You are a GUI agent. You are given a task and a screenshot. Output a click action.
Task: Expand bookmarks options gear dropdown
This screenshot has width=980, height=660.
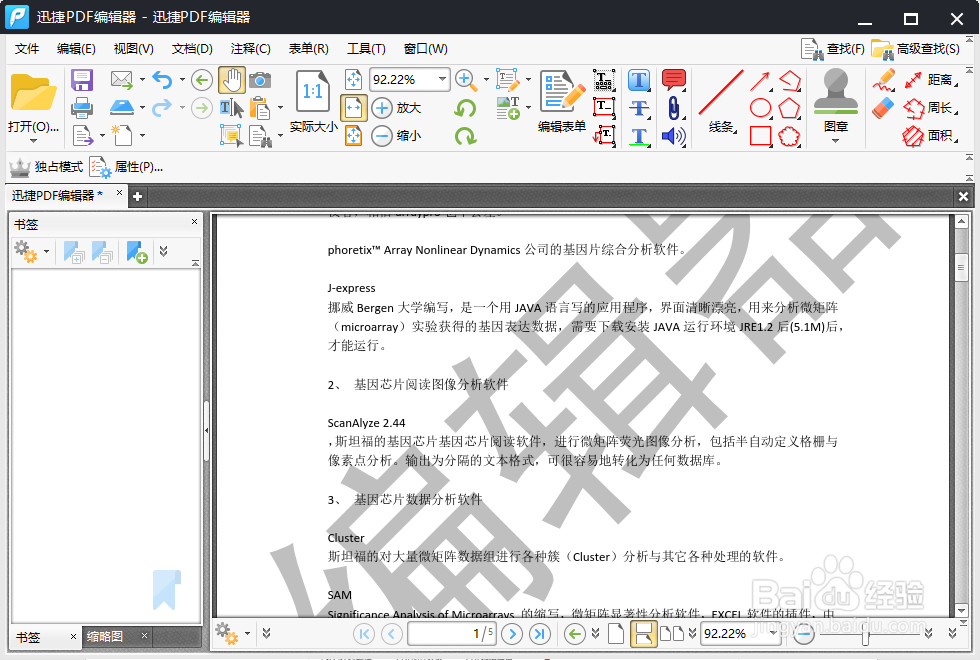click(46, 252)
